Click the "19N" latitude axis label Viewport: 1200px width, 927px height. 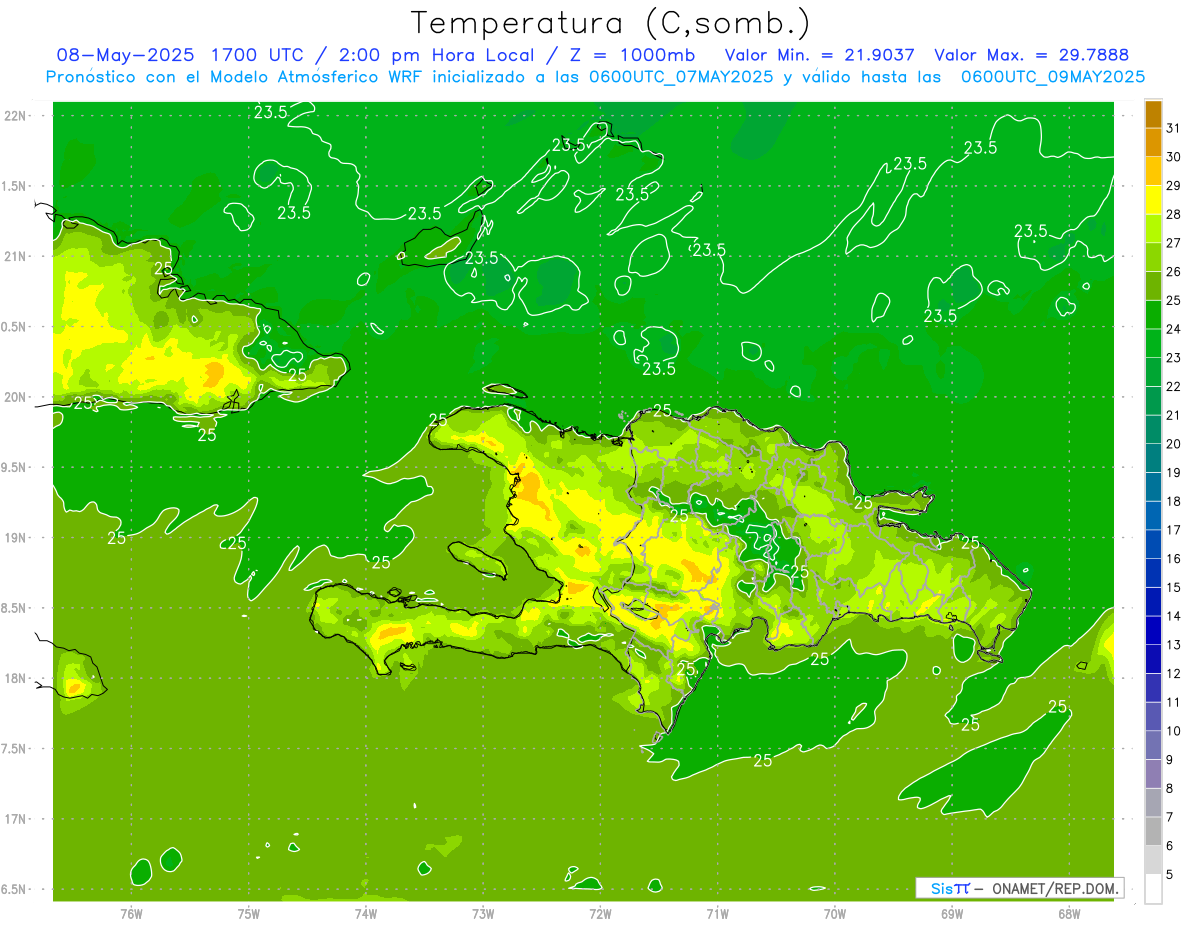(x=16, y=538)
